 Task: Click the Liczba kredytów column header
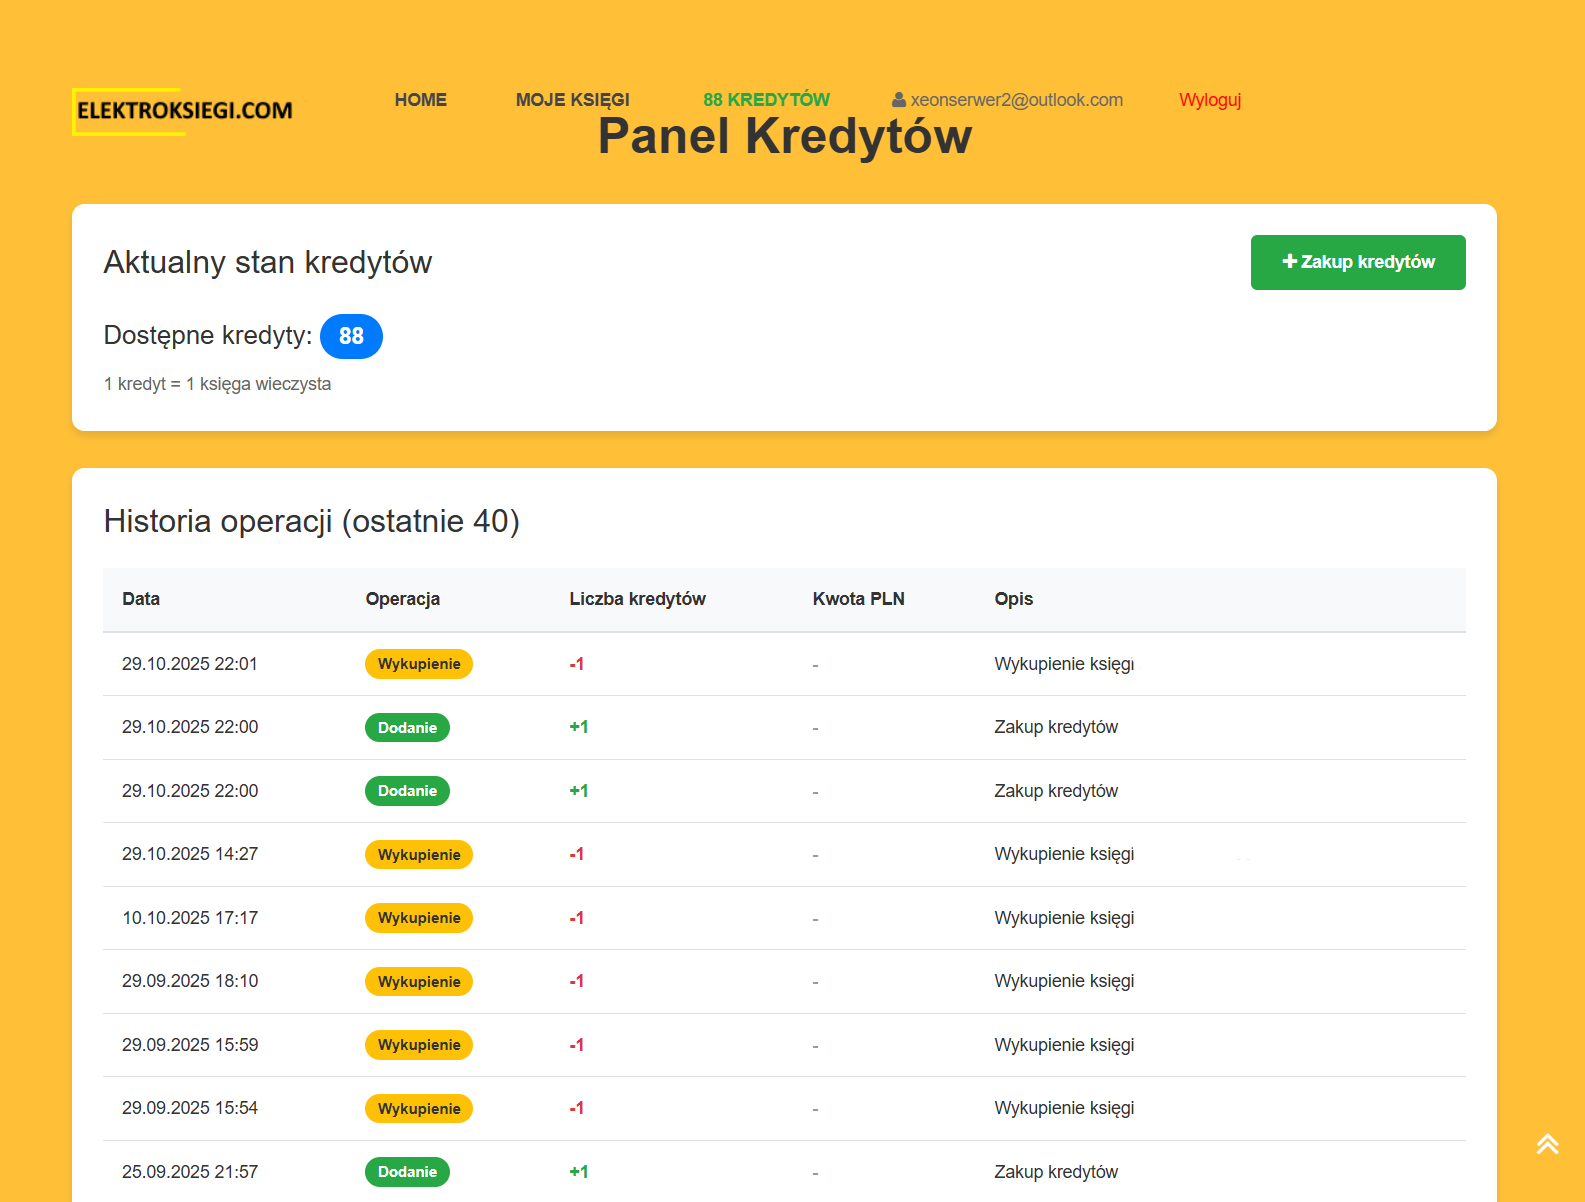point(637,599)
